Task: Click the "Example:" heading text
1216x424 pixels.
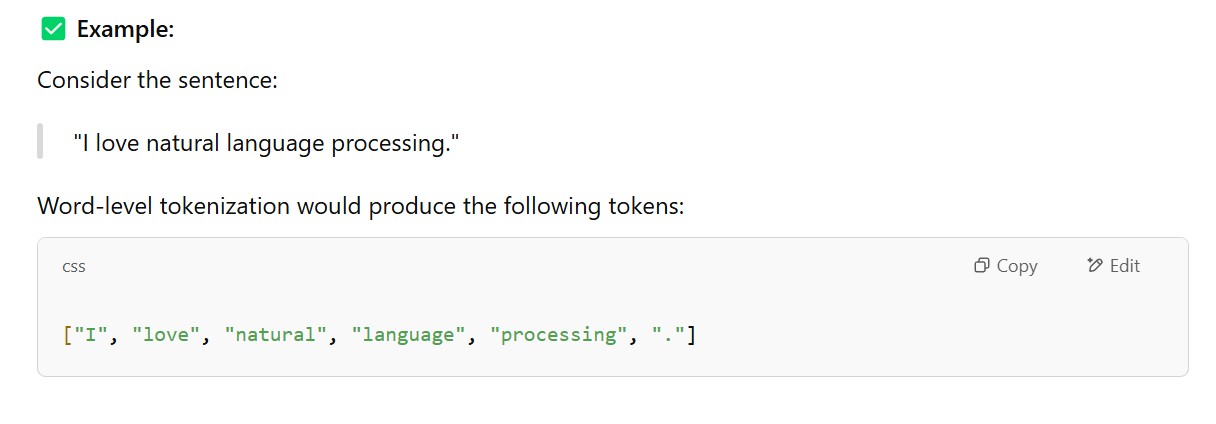Action: (x=125, y=30)
